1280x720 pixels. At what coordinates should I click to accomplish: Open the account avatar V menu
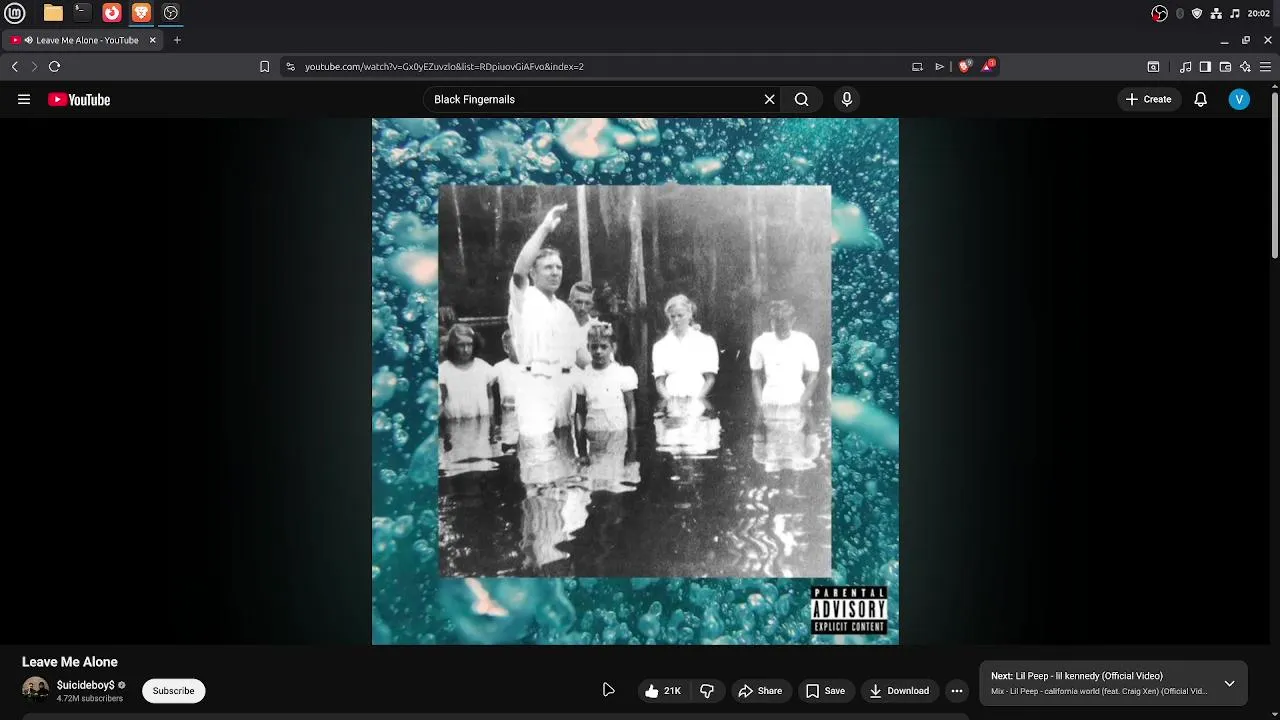click(1239, 99)
